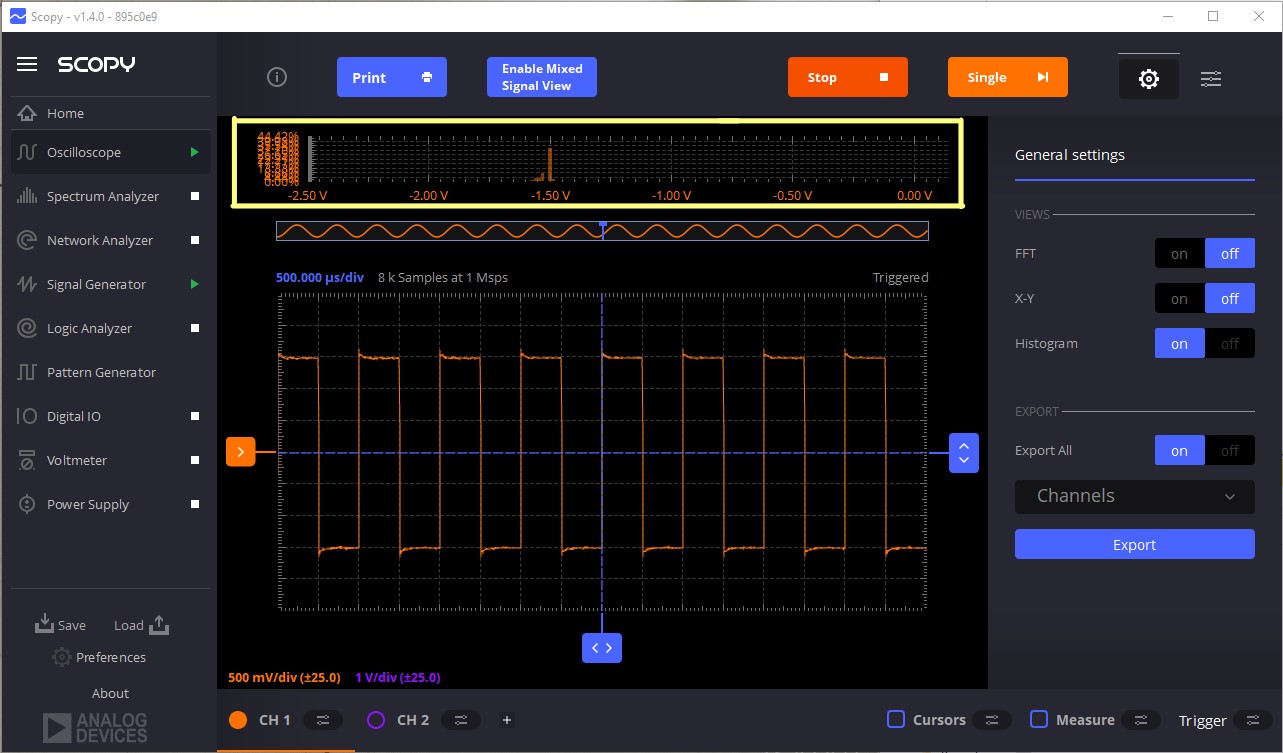The image size is (1283, 753).
Task: Open the General settings gear icon
Action: (1148, 78)
